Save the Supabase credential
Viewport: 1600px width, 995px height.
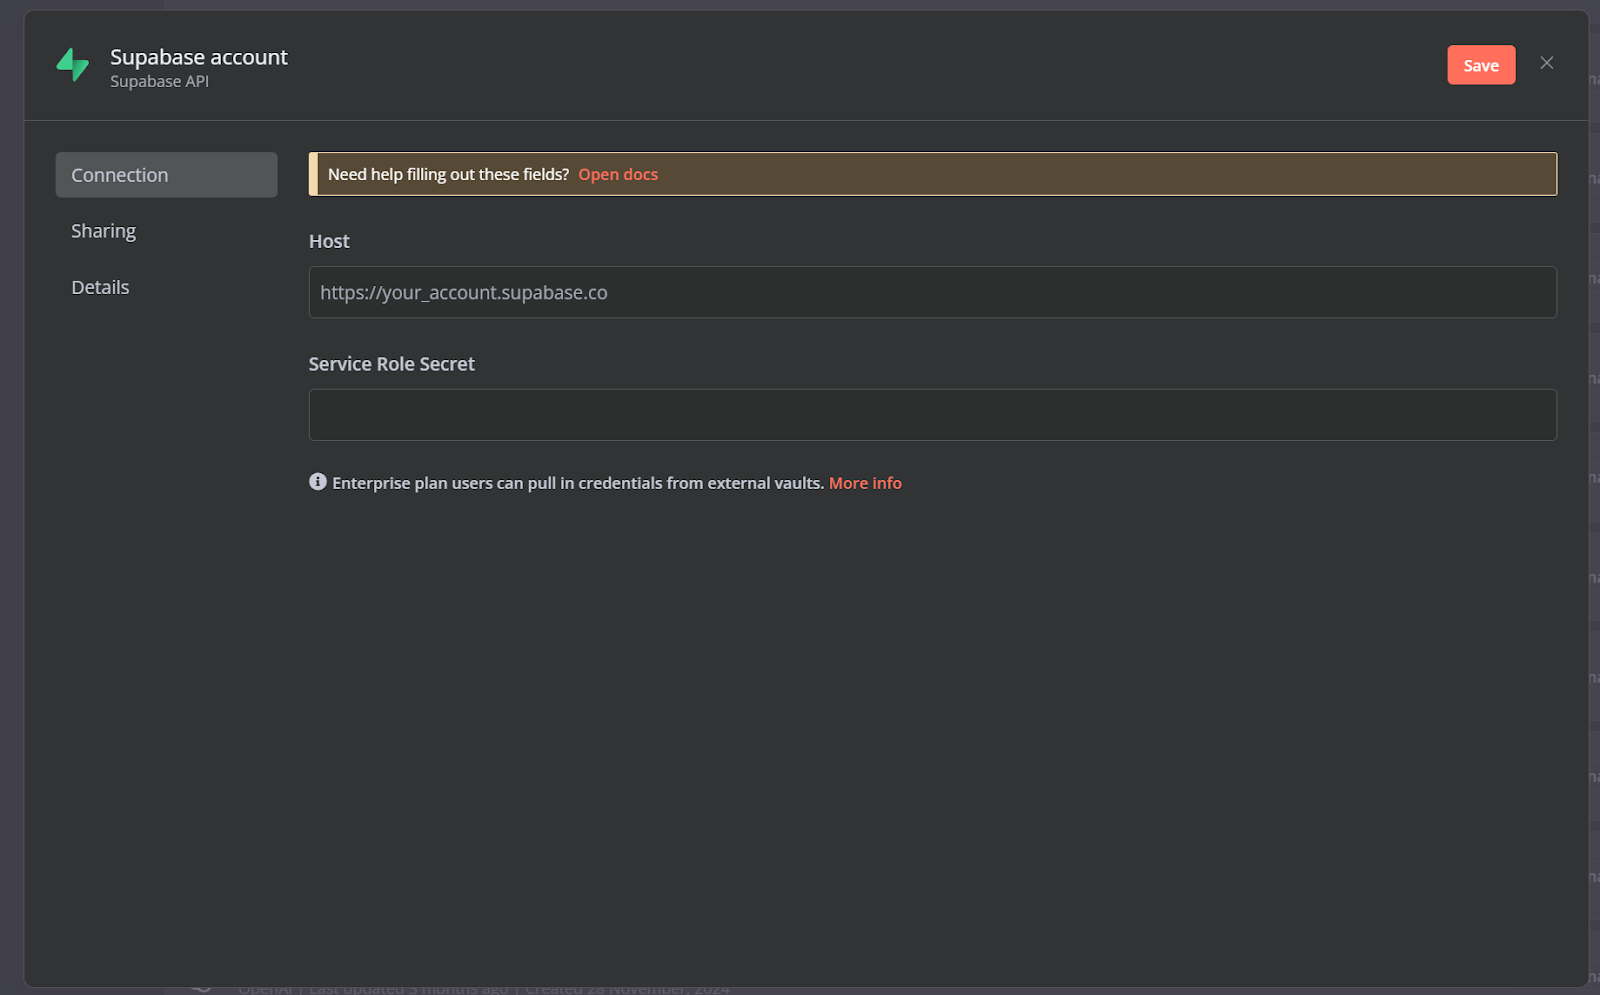coord(1481,65)
